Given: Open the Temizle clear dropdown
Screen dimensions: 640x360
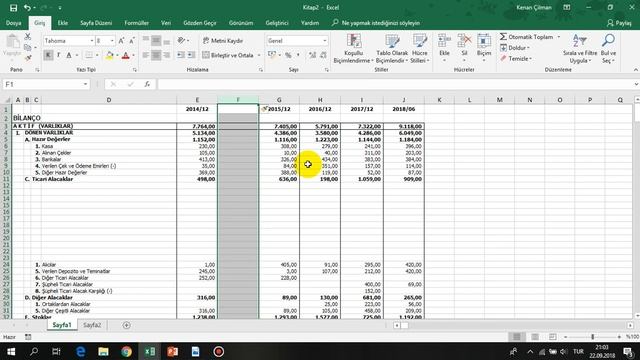Looking at the screenshot, I should click(516, 59).
